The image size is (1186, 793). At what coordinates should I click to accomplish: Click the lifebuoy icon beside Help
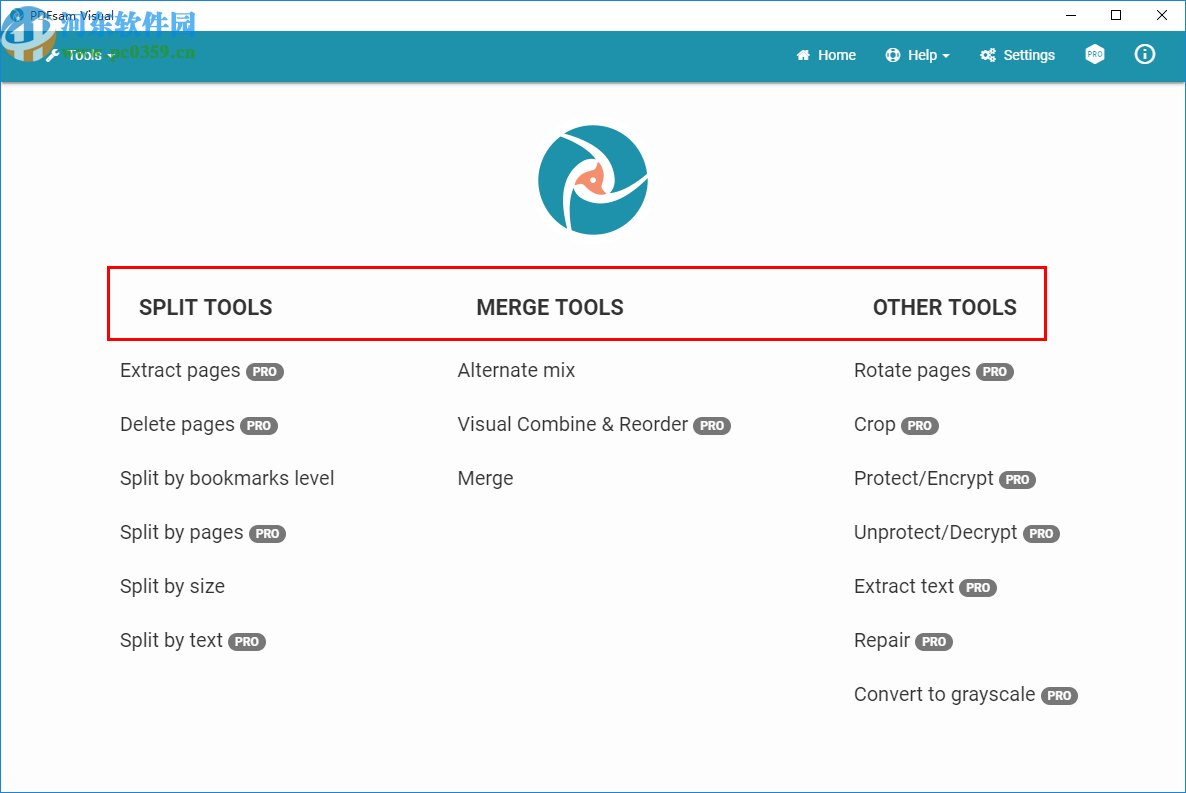893,55
